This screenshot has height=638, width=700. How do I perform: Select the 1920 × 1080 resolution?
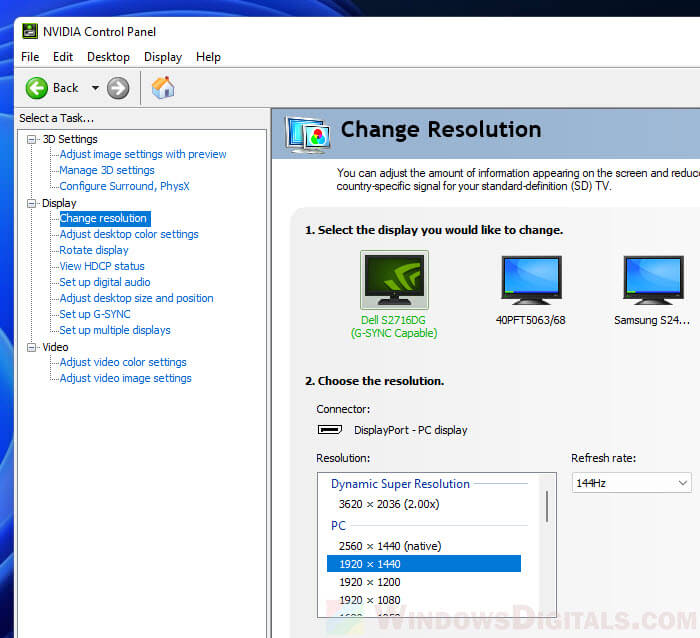click(x=370, y=600)
